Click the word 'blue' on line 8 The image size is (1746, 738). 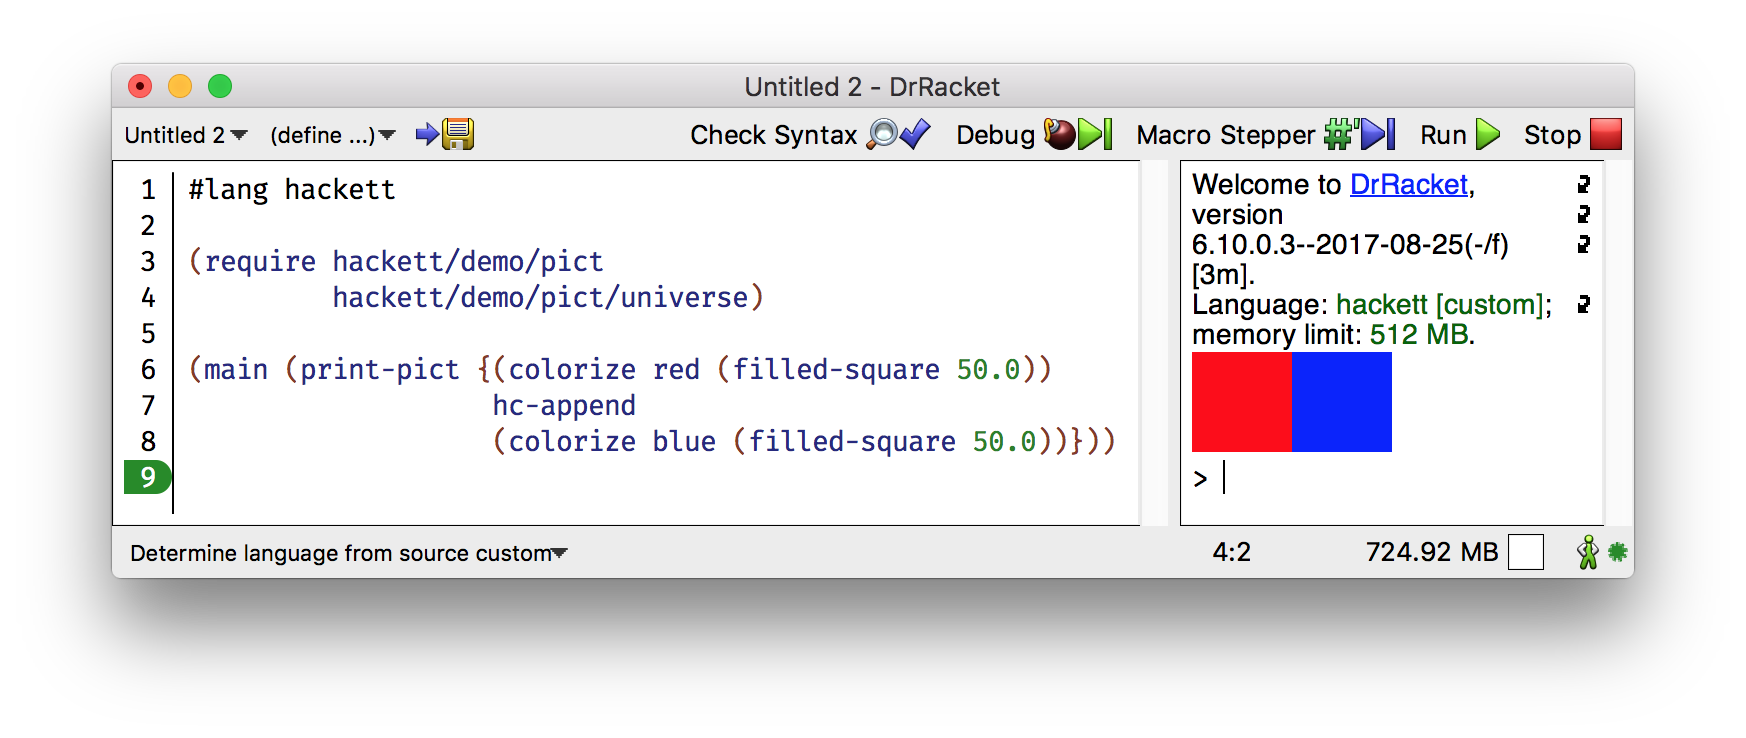[684, 442]
